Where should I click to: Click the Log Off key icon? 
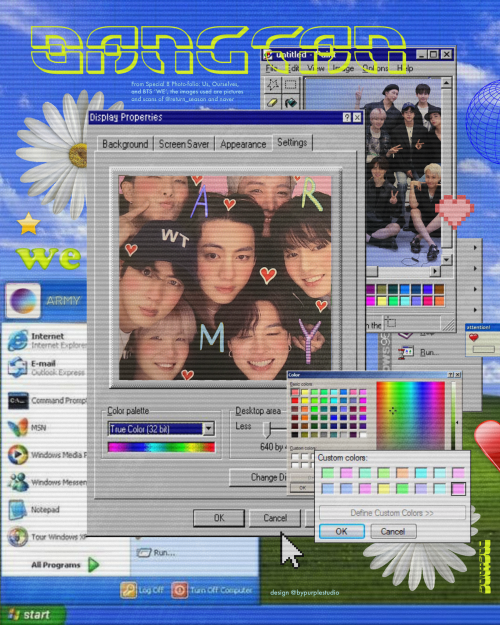coord(128,590)
